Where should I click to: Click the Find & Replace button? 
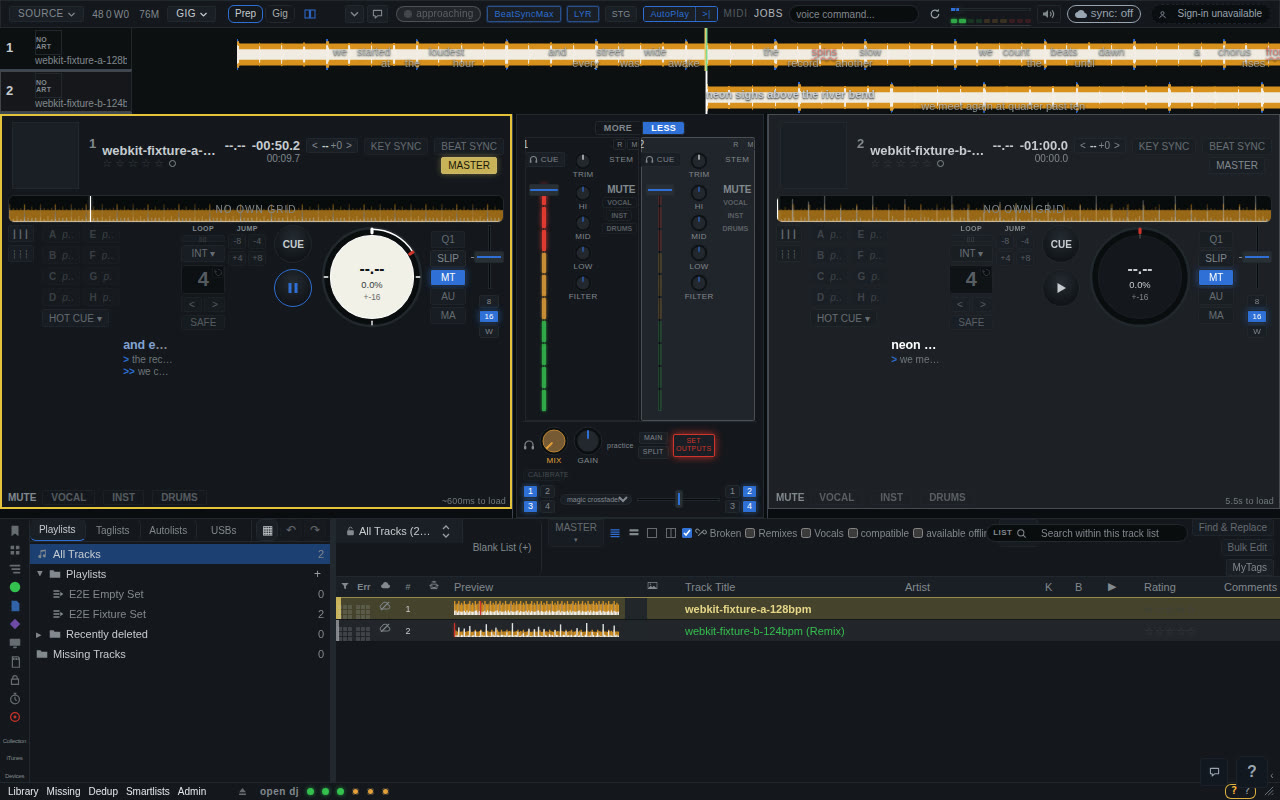[x=1233, y=527]
